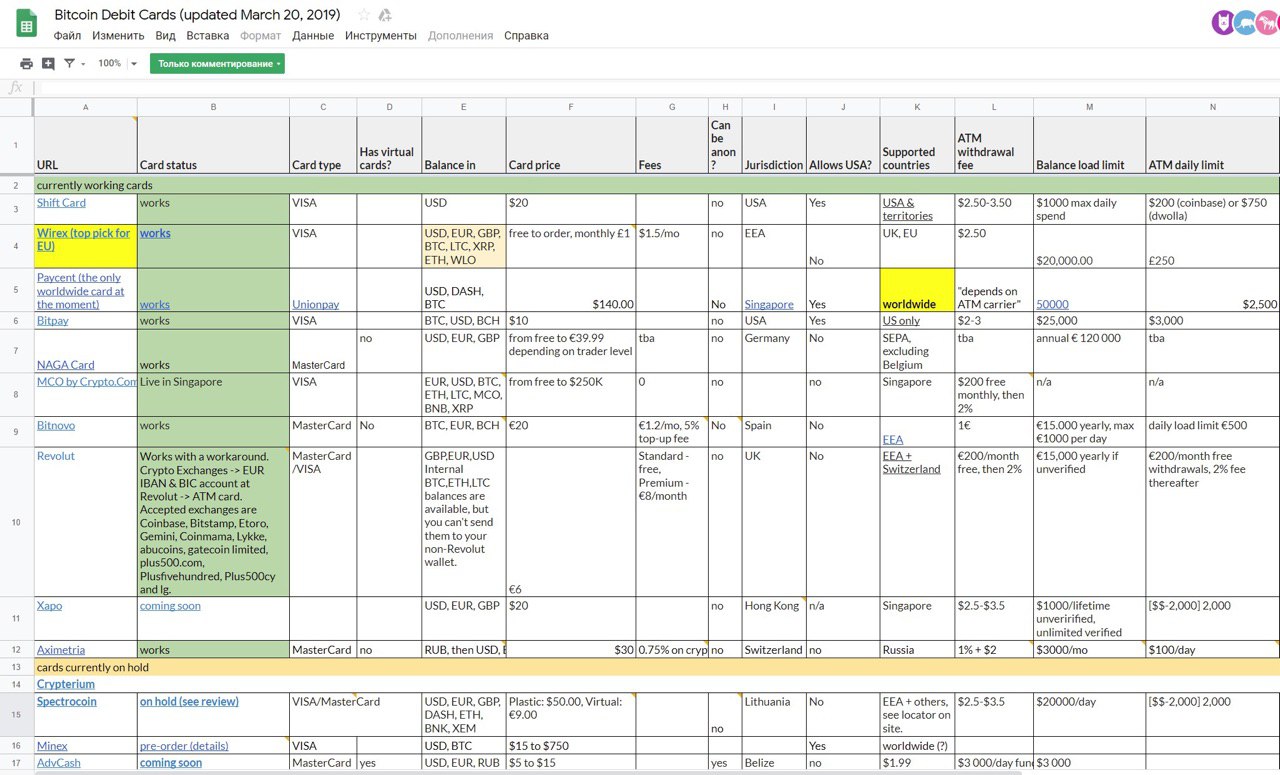Open the 100% zoom dropdown
Viewport: 1280px width, 775px height.
[118, 63]
